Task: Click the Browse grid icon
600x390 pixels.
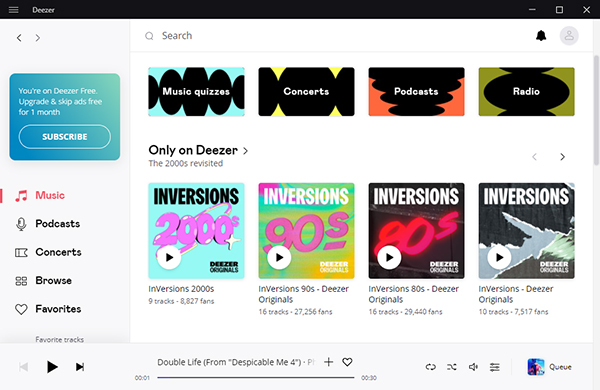Action: coord(21,281)
